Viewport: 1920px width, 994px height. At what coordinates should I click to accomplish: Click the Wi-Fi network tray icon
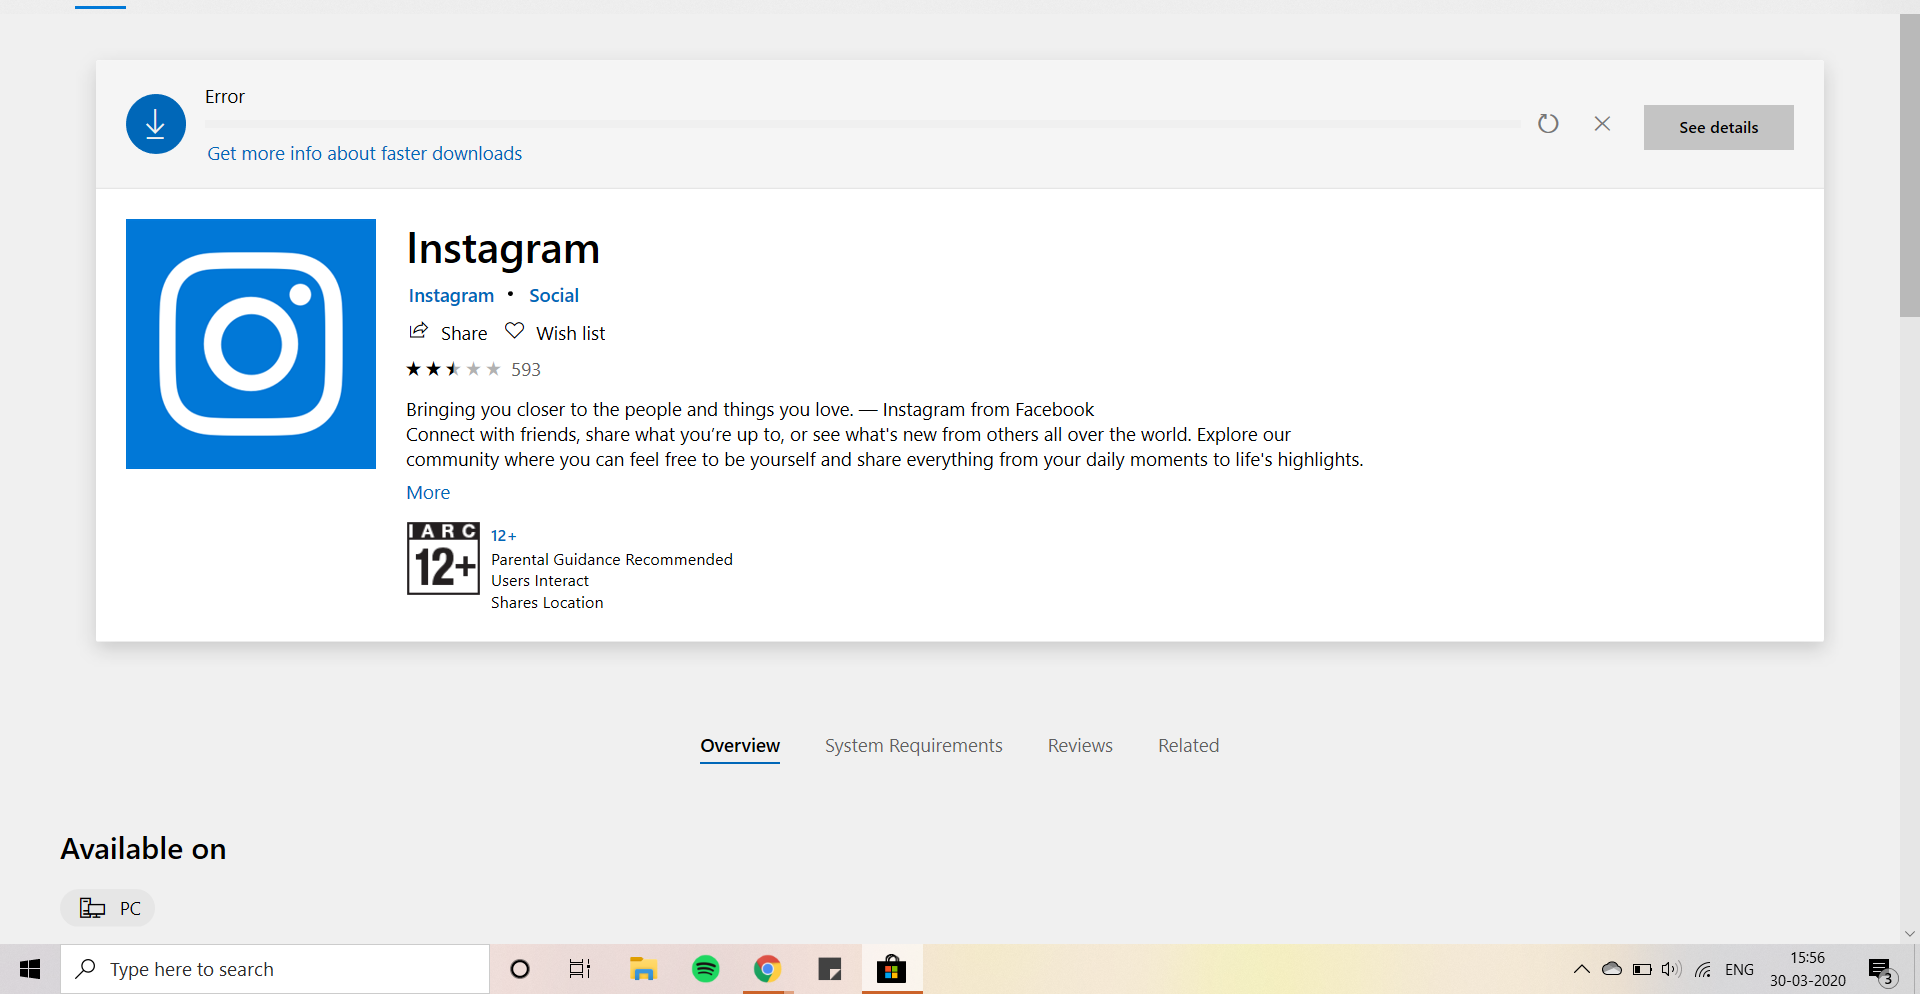click(1703, 969)
